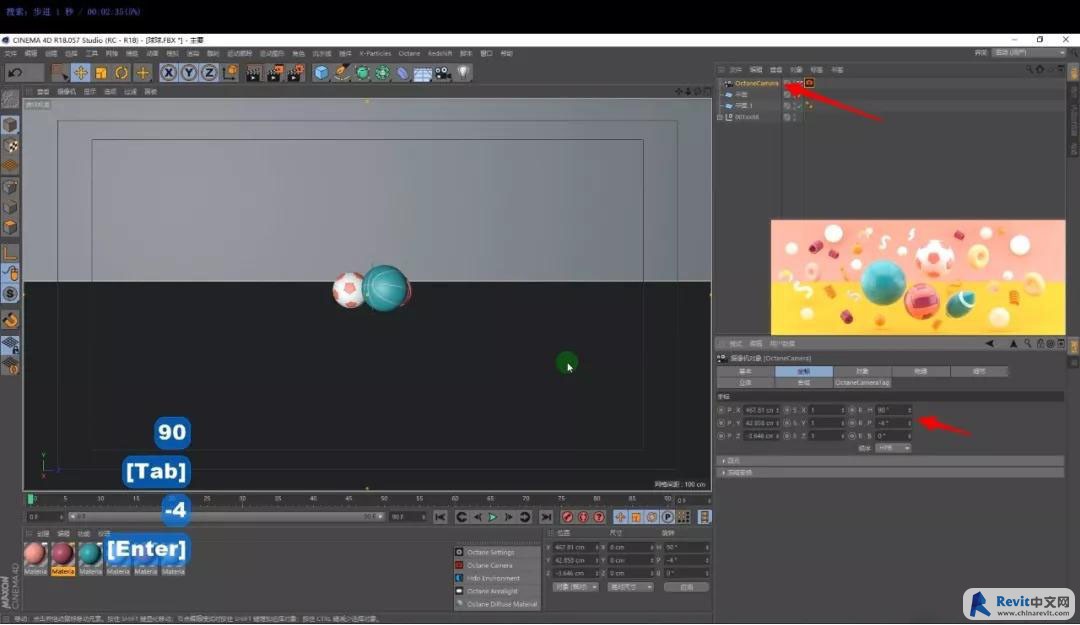
Task: Switch to the OctaneCameraTag tab
Action: [862, 382]
